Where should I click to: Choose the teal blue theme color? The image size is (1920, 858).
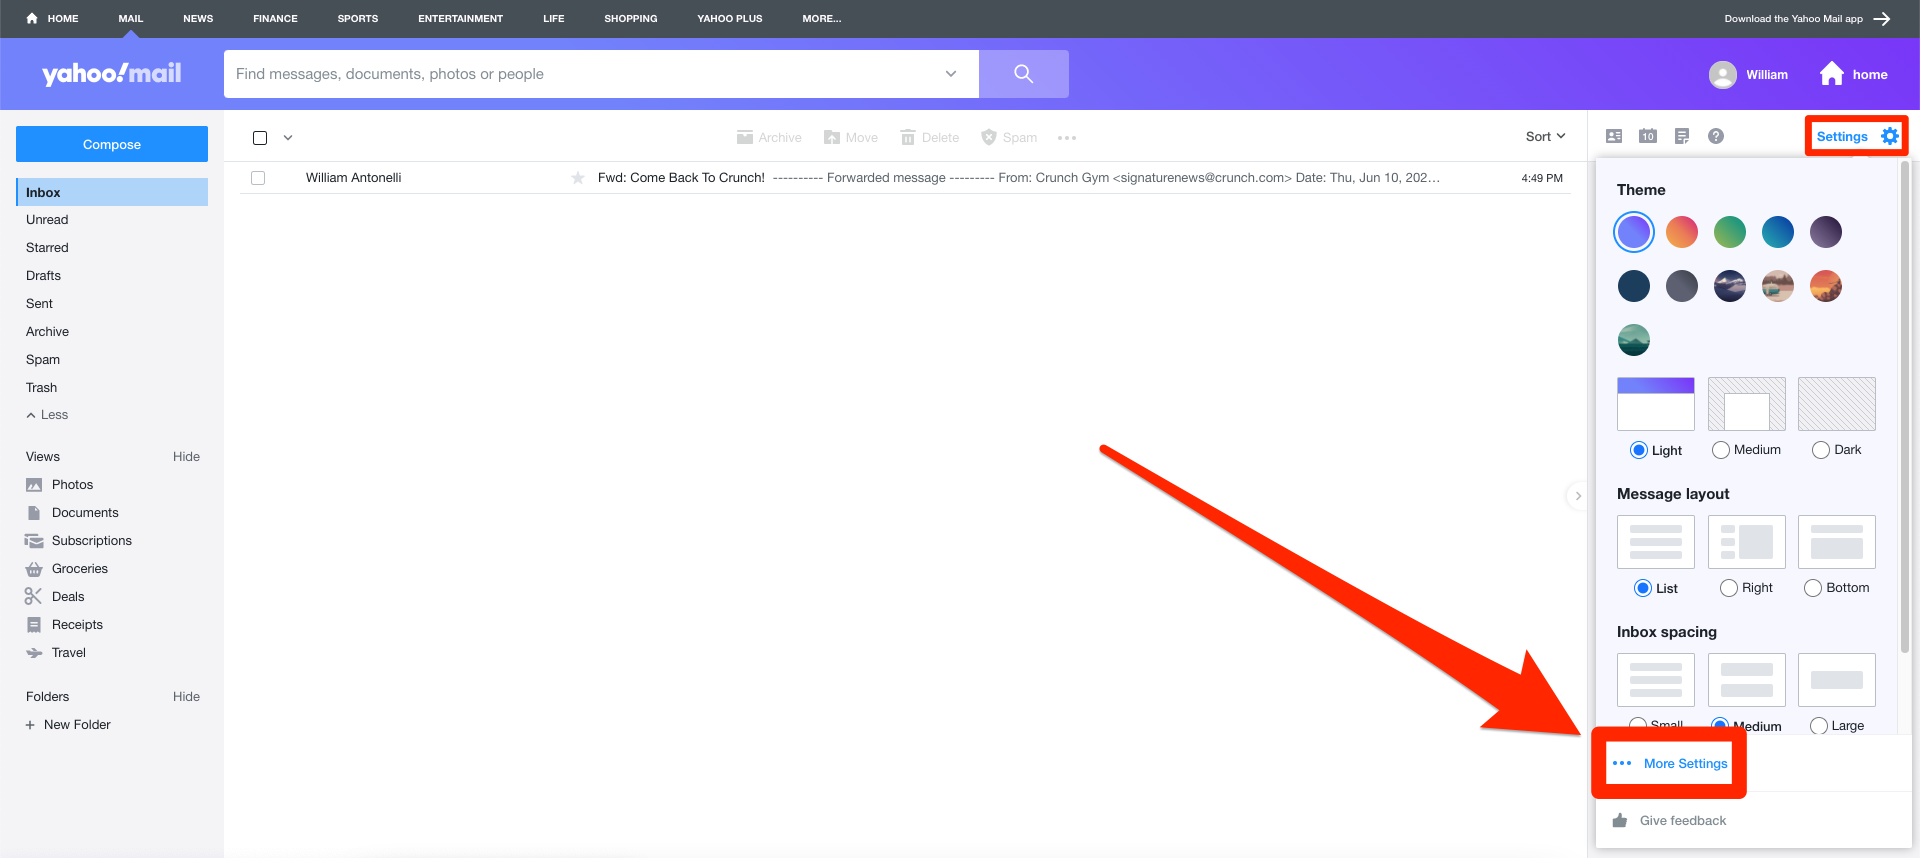[x=1778, y=232]
